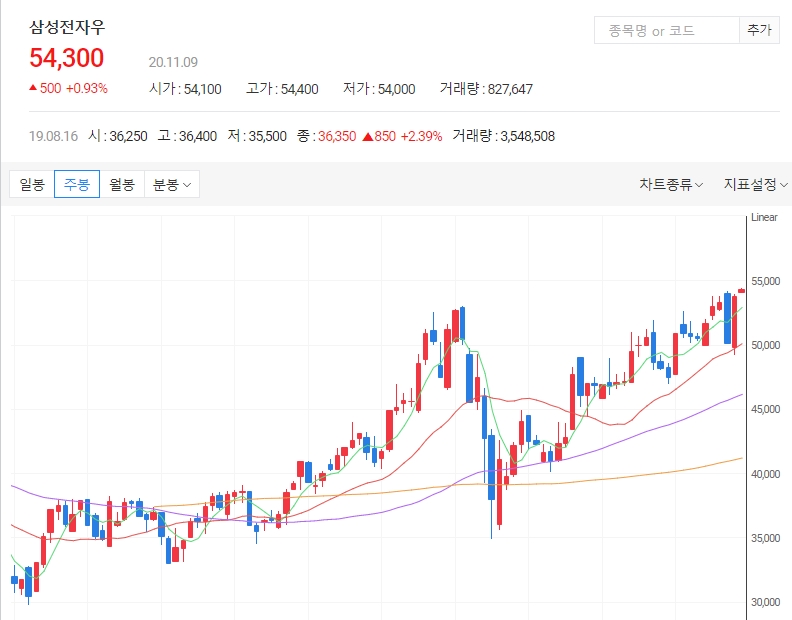This screenshot has width=792, height=620.
Task: Click the long blue crash candle below 35,000
Action: point(491,467)
